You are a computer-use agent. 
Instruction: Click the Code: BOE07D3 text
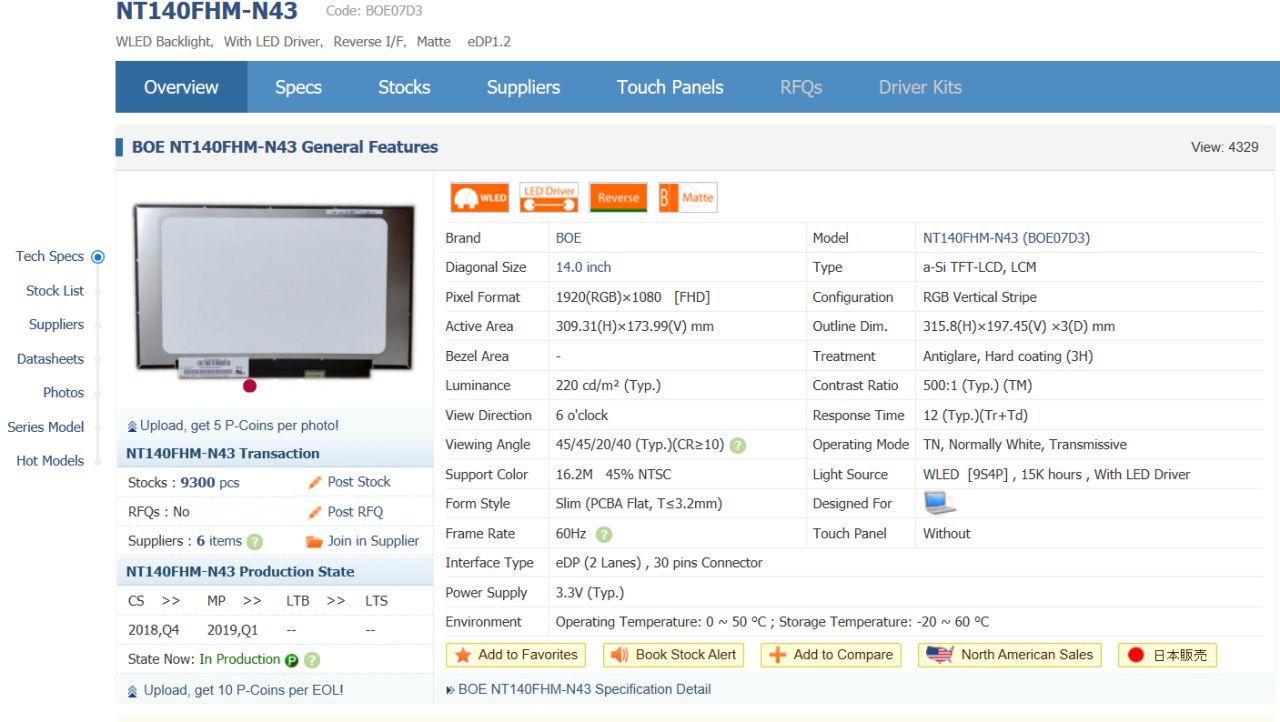374,11
